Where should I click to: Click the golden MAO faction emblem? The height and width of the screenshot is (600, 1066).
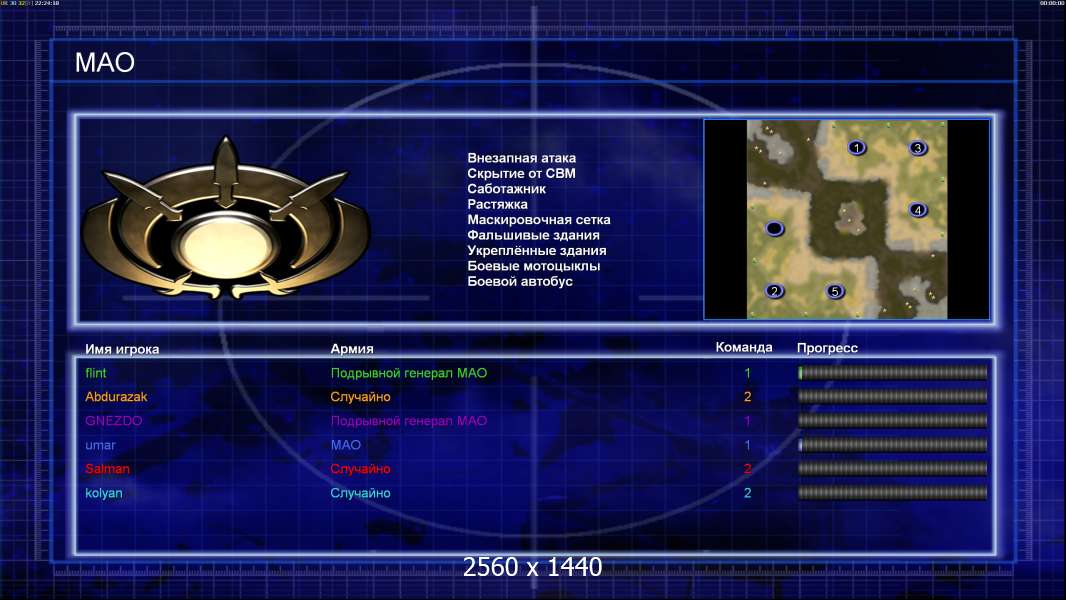(226, 219)
